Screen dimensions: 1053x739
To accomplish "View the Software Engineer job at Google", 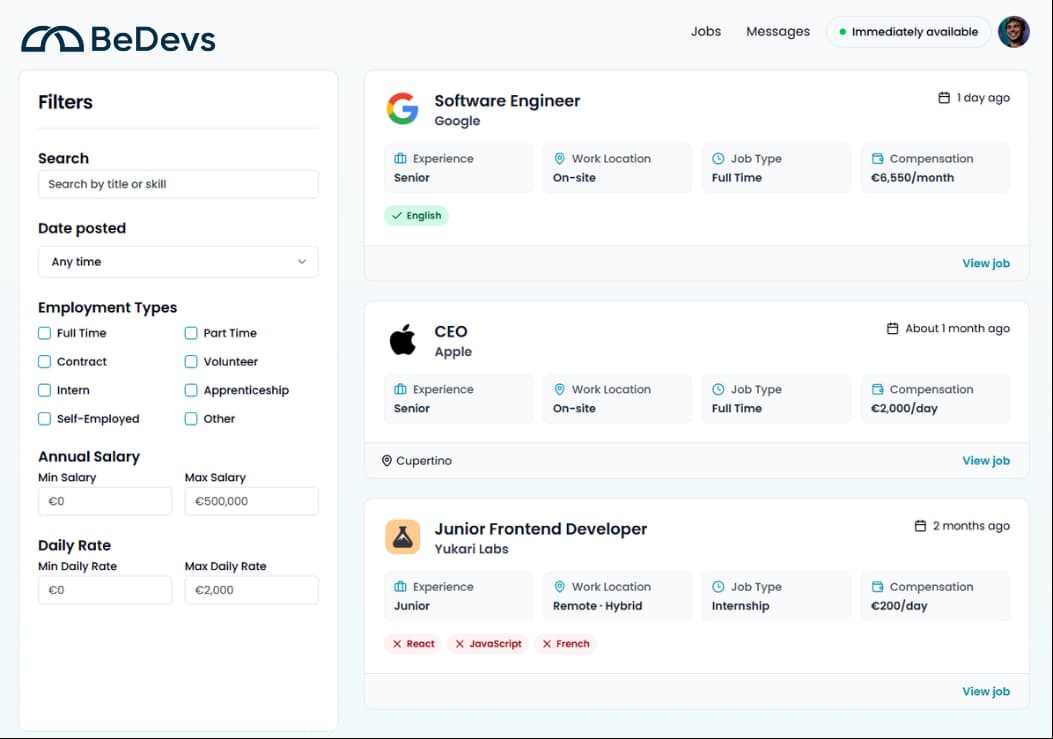I will (x=986, y=262).
